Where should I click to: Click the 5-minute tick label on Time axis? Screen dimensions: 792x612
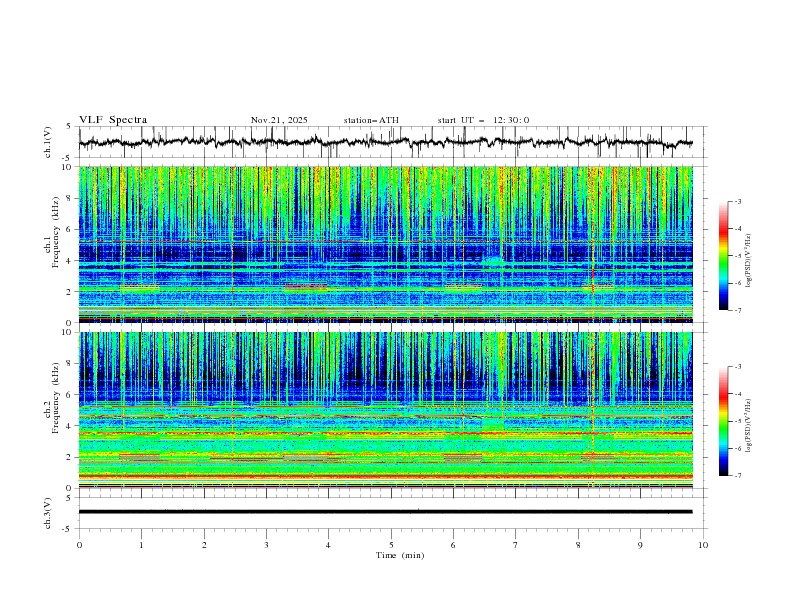pyautogui.click(x=391, y=545)
